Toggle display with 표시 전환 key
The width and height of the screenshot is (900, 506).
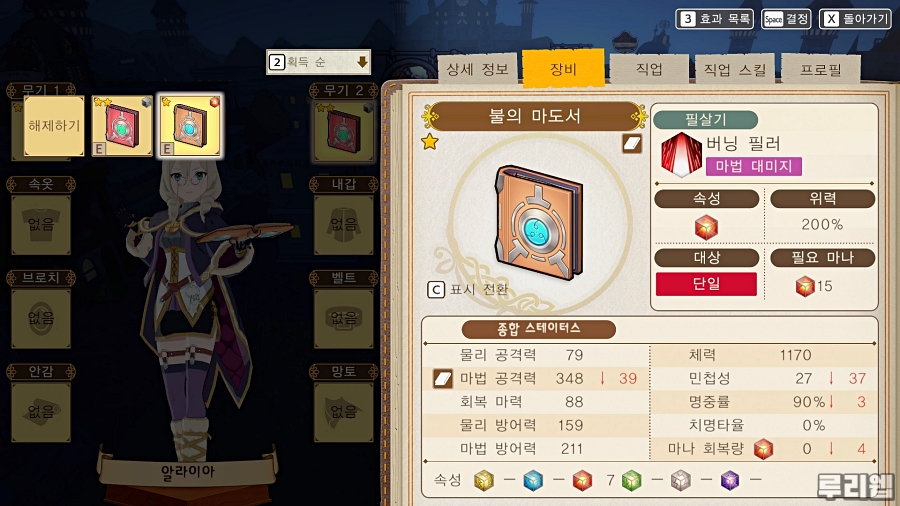(x=468, y=289)
